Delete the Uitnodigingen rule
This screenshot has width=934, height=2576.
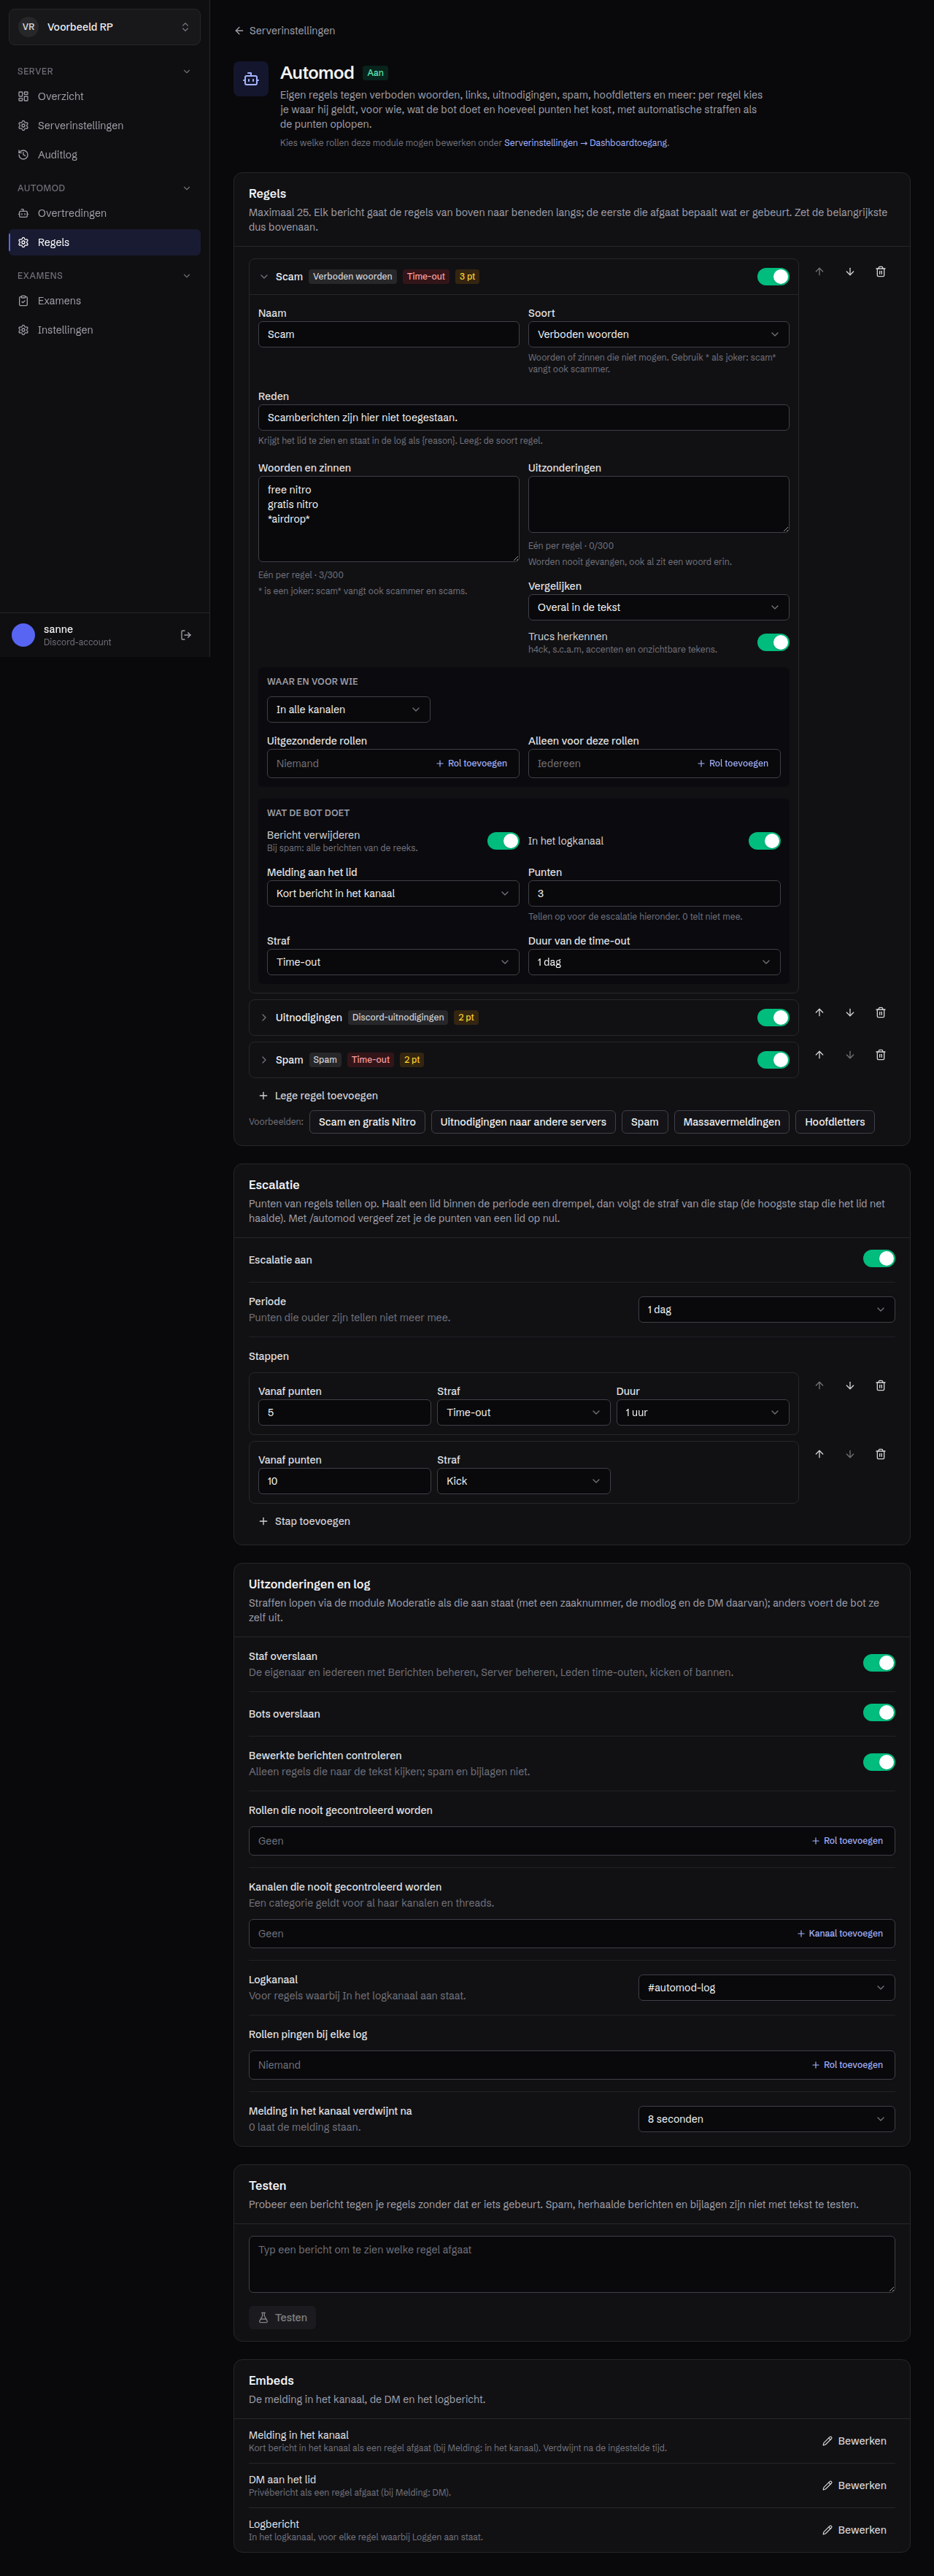pos(880,1013)
